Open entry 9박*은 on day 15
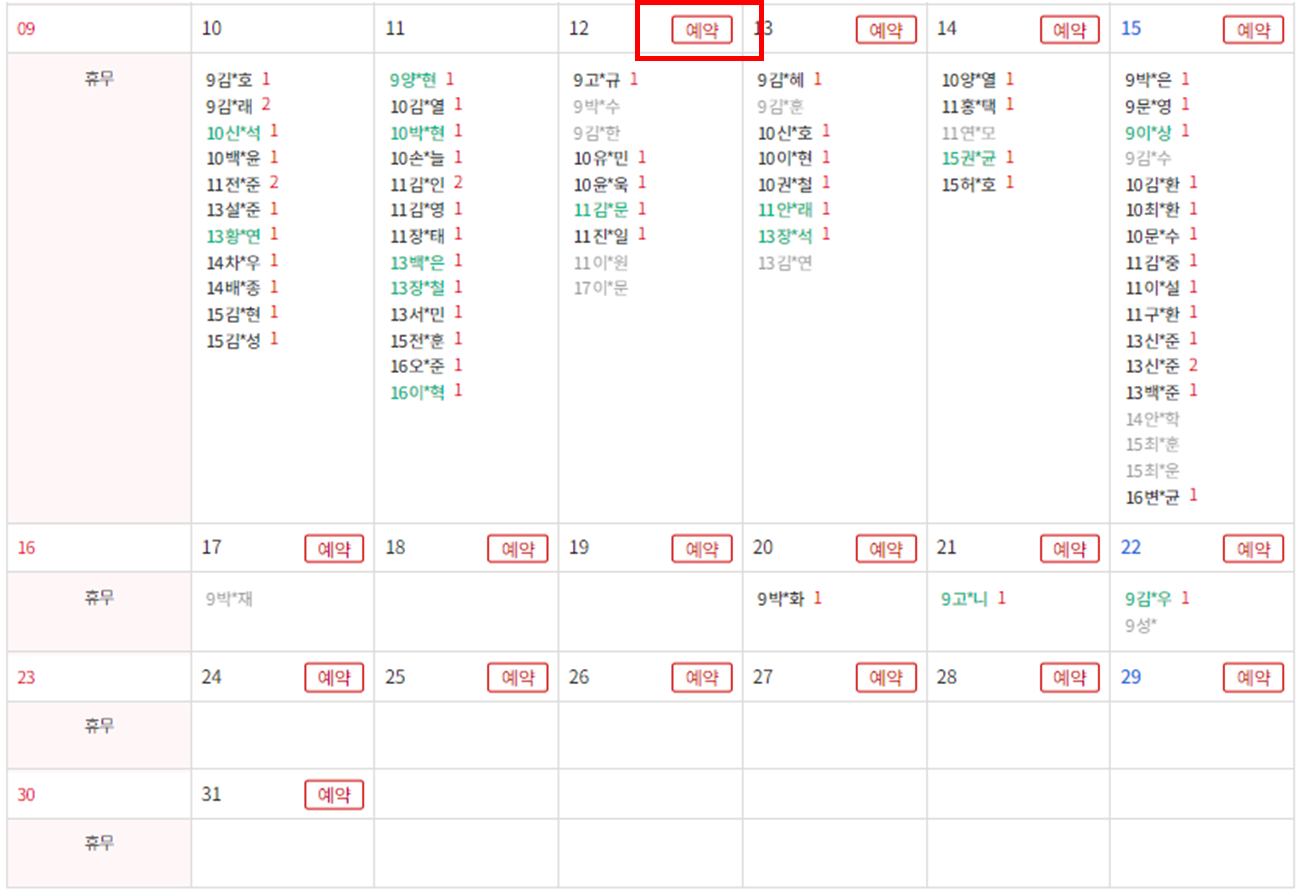 coord(1150,80)
